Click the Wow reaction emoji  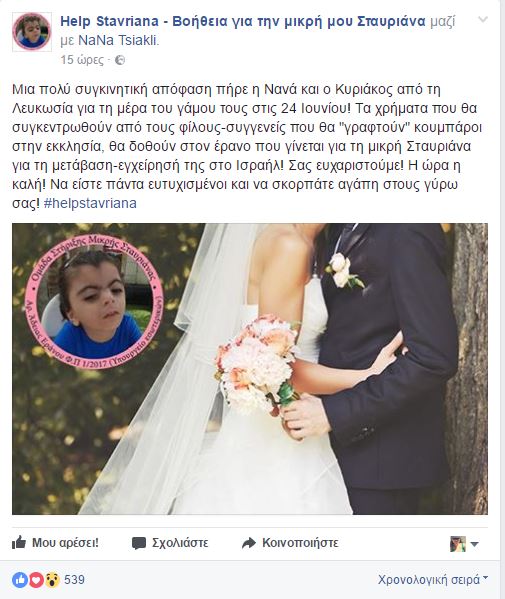tap(52, 580)
